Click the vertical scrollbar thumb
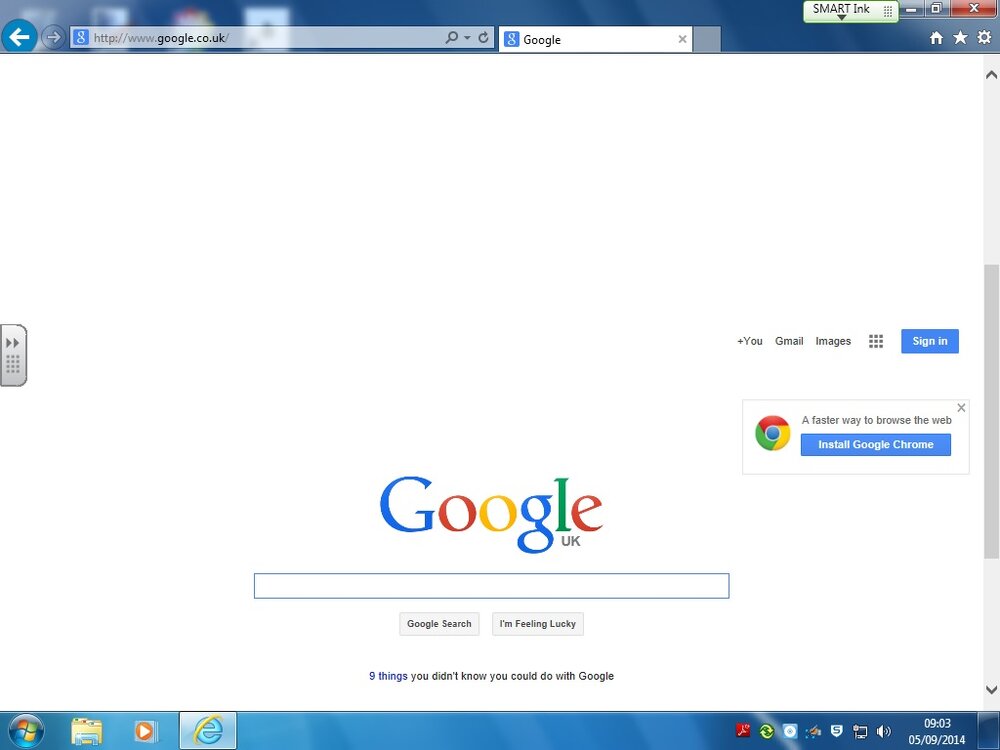The width and height of the screenshot is (1000, 750). [991, 411]
